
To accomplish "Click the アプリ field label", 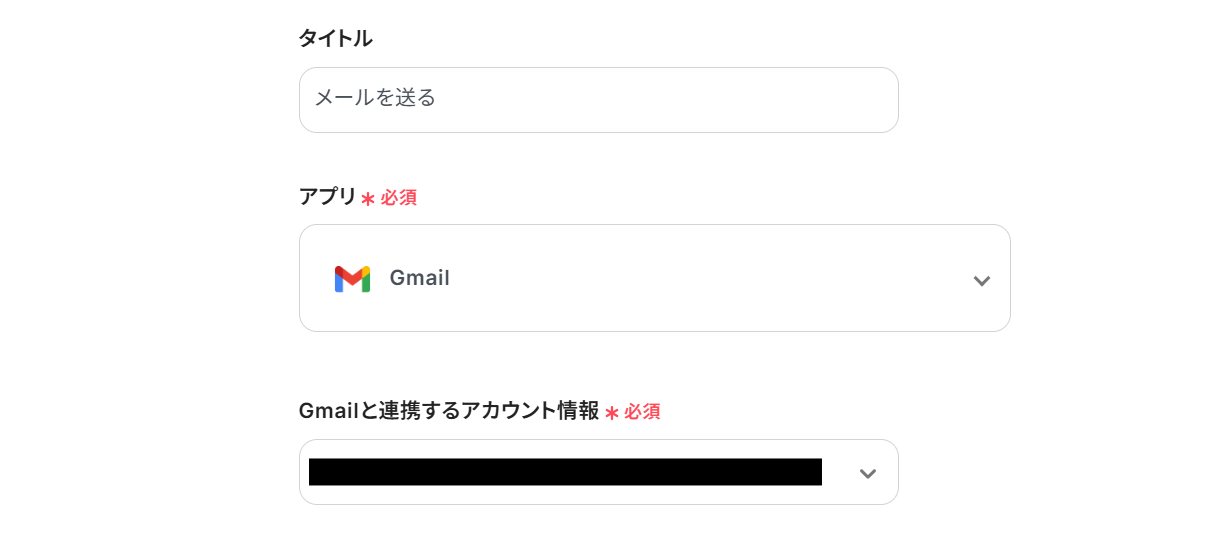I will click(x=327, y=197).
